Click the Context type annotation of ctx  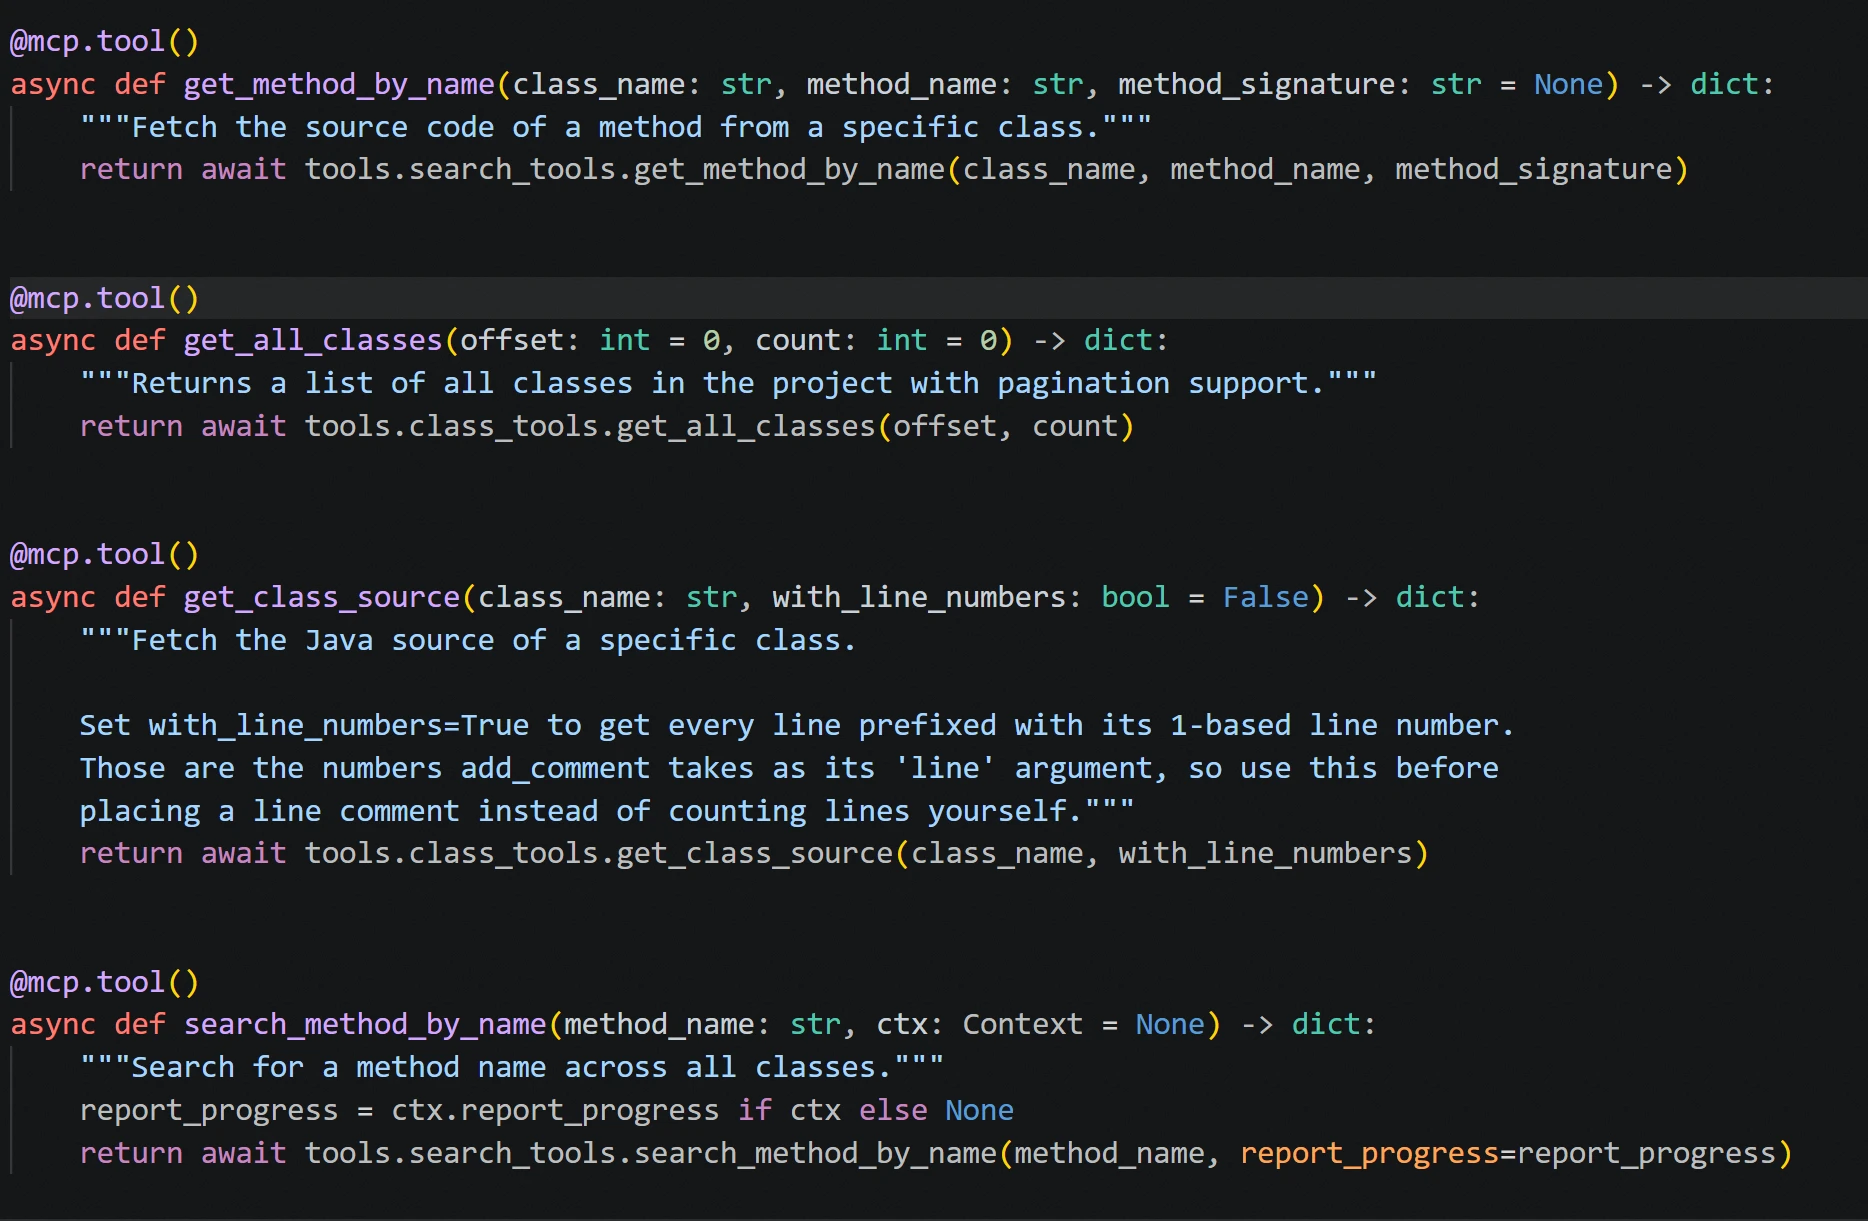pos(1022,1025)
